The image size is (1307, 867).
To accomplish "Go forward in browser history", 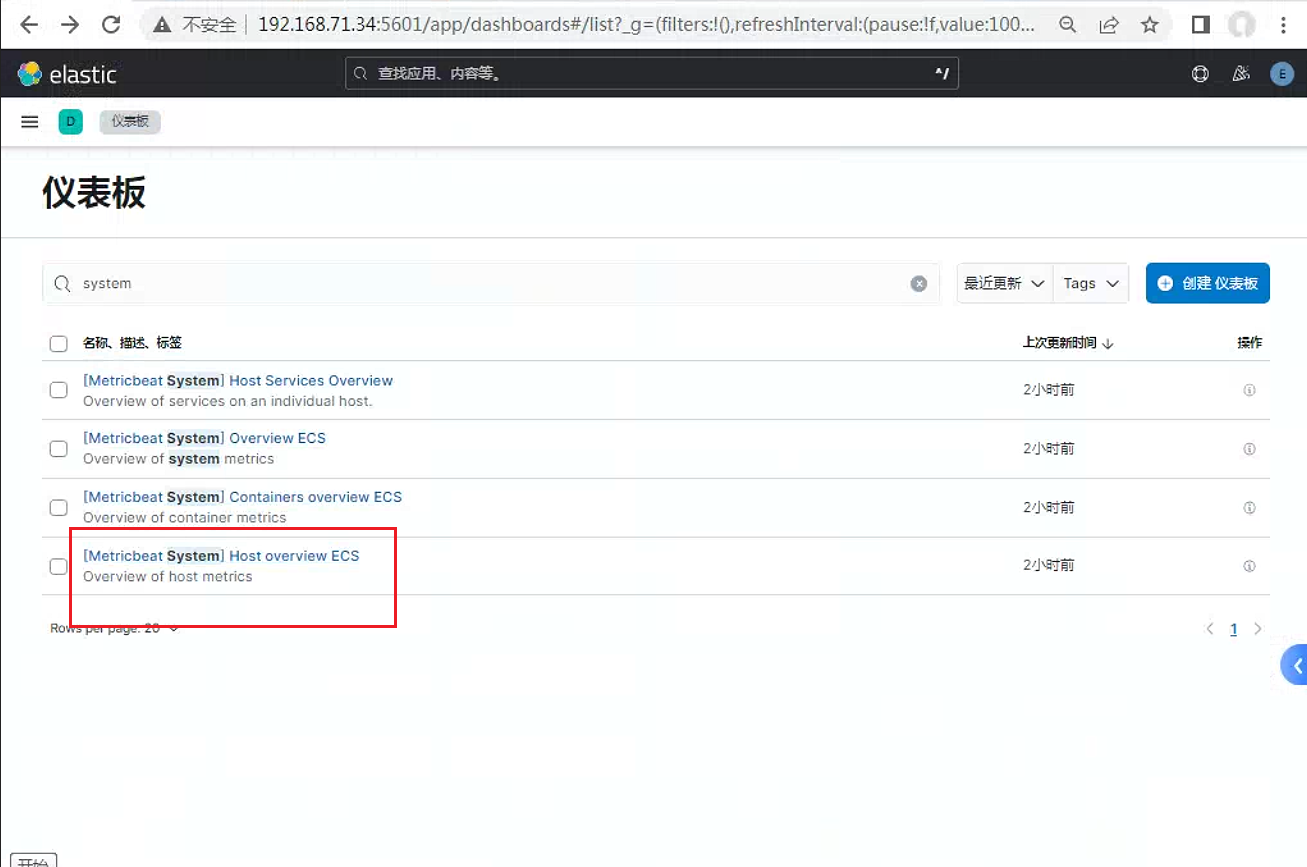I will pyautogui.click(x=70, y=25).
